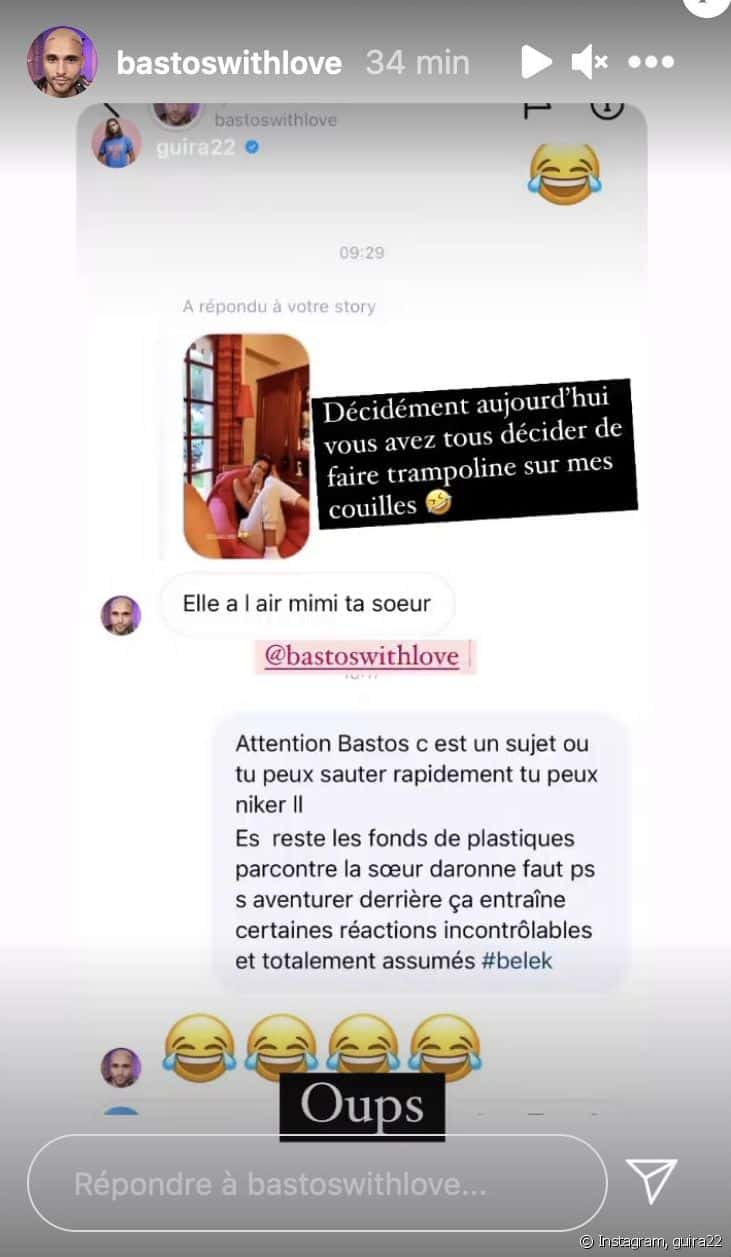This screenshot has height=1257, width=731.
Task: Tap the Oups text sticker
Action: tap(362, 1106)
